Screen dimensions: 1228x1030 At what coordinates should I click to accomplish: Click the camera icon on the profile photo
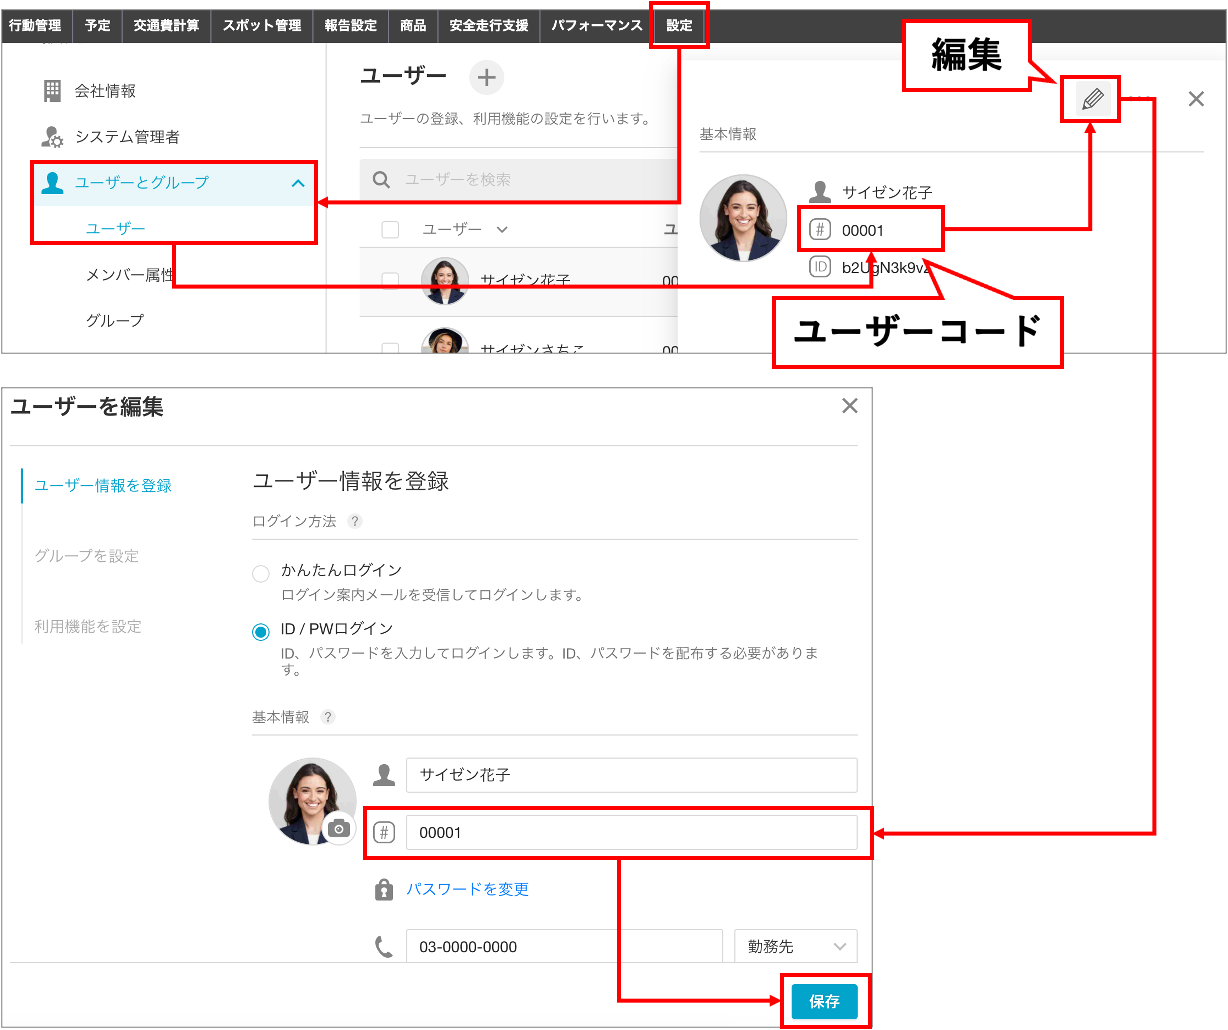pyautogui.click(x=339, y=828)
